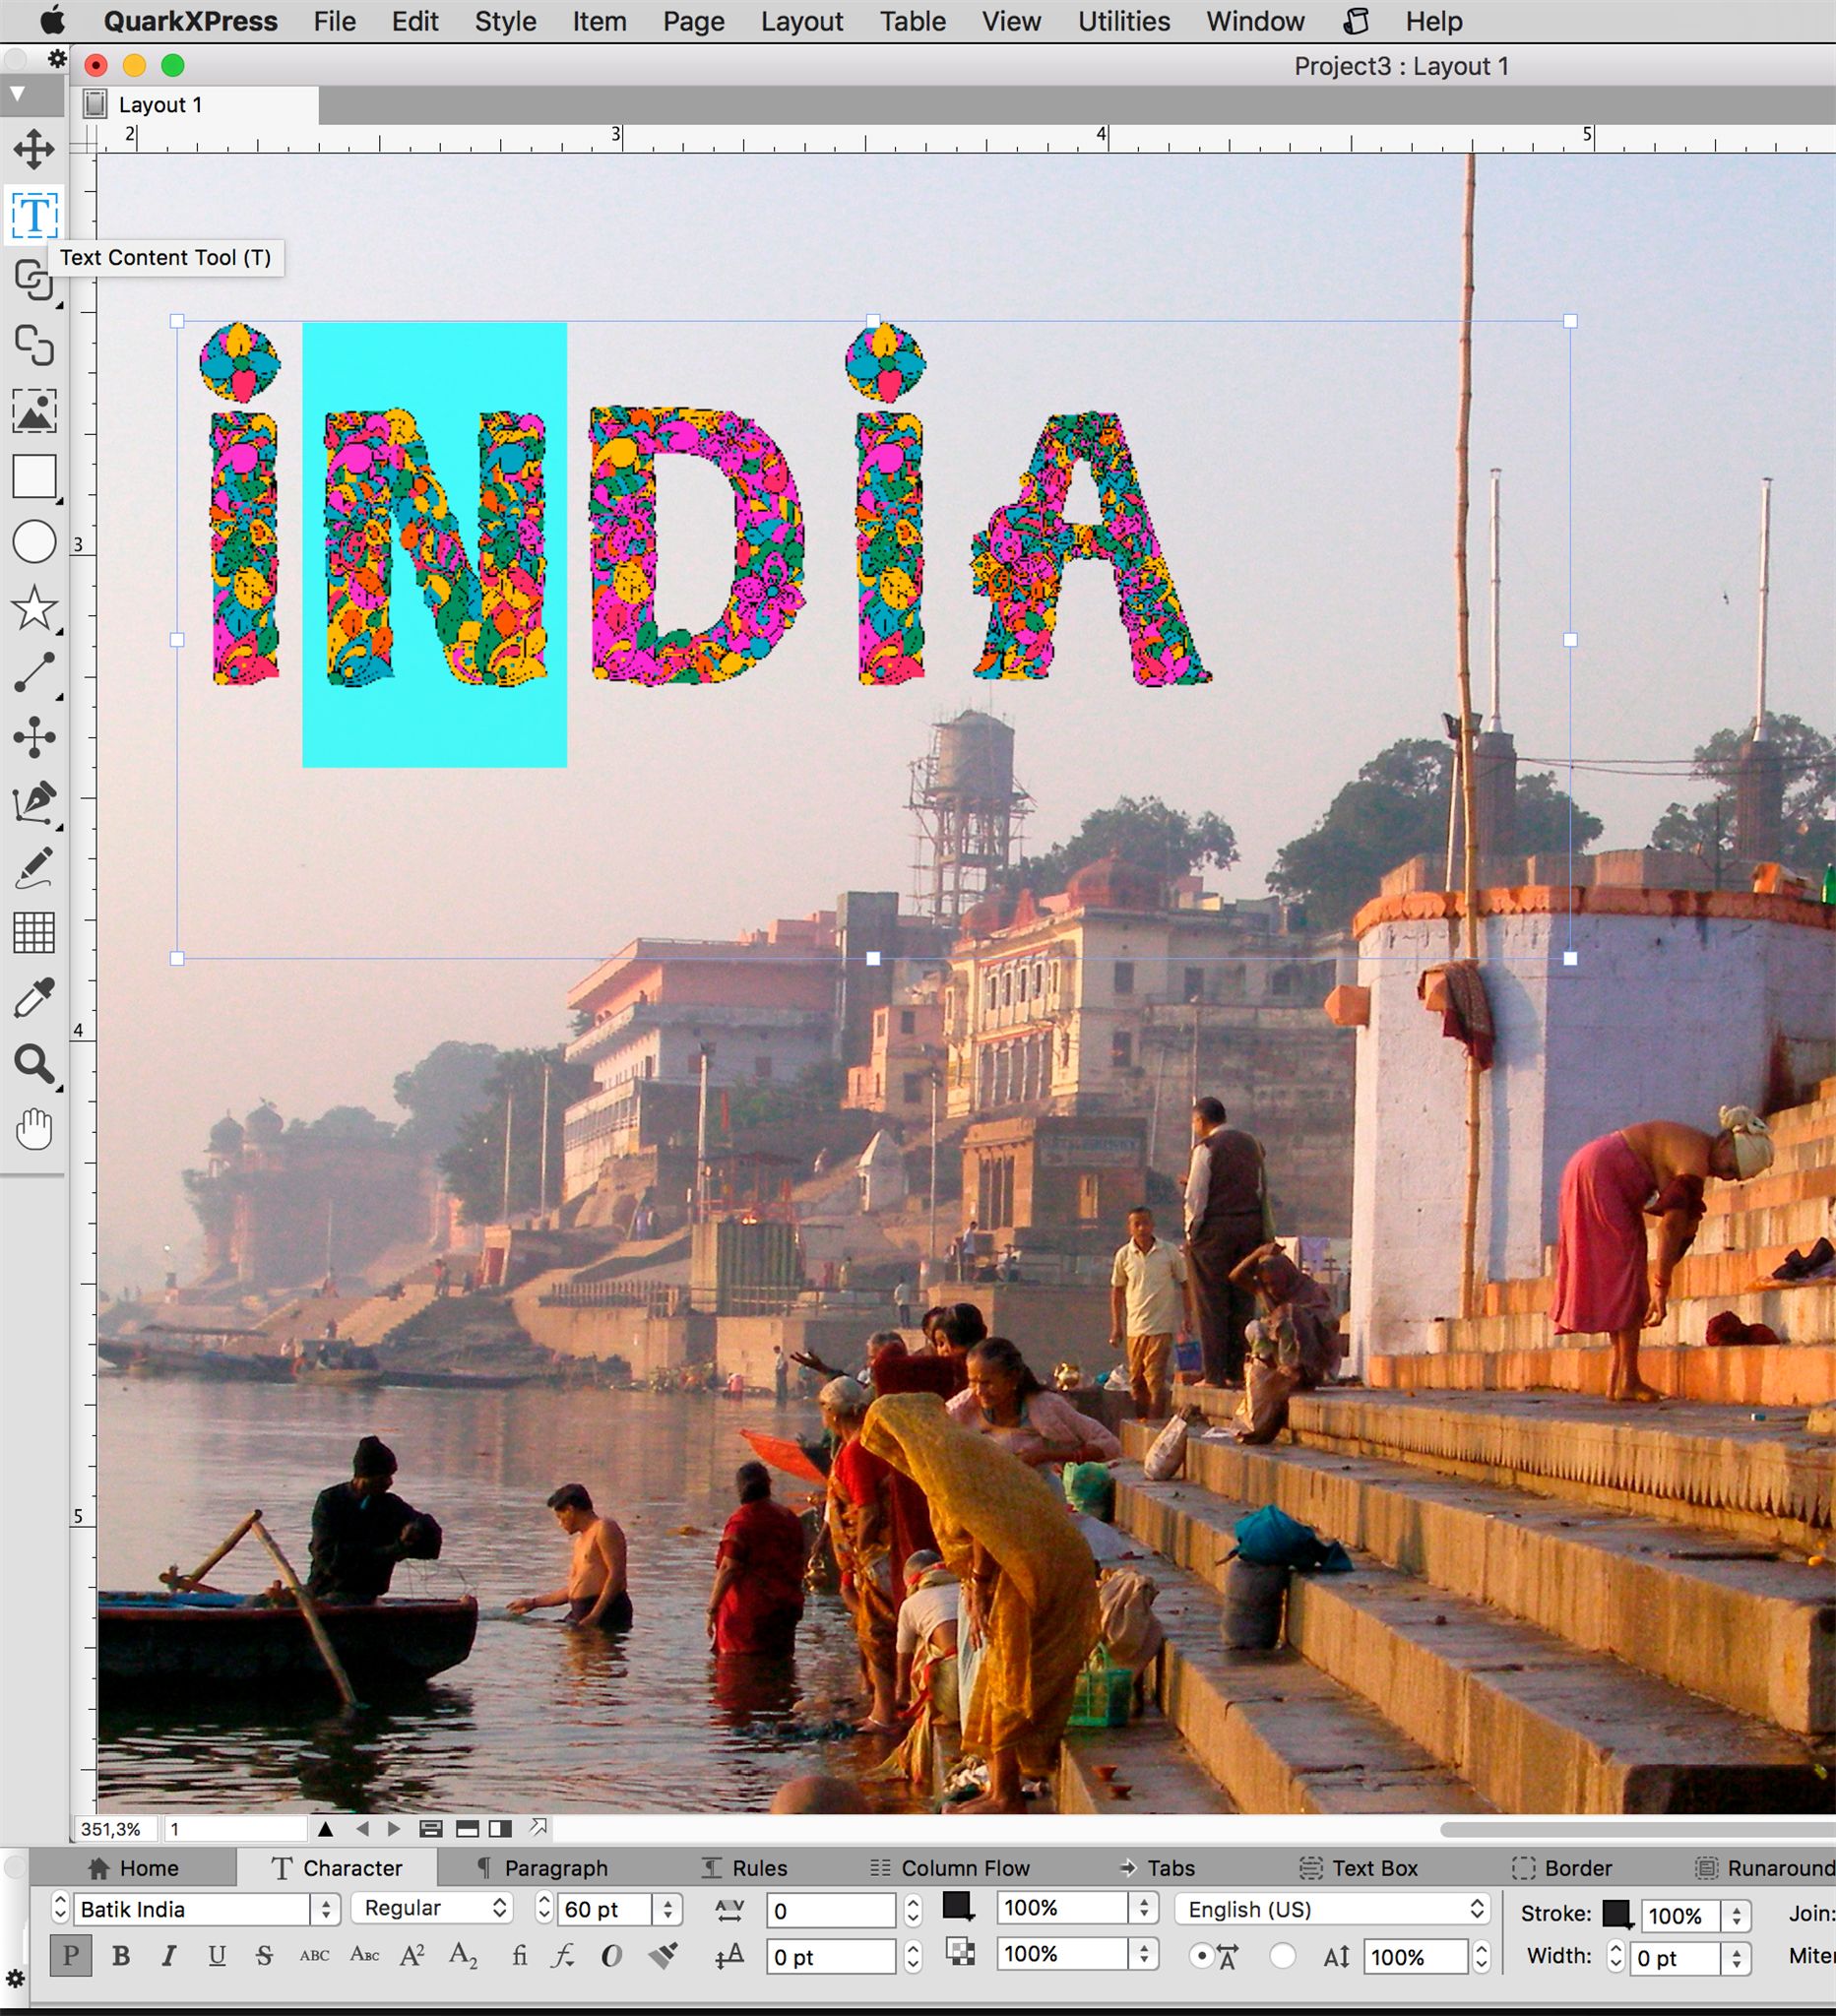The image size is (1836, 2016).
Task: Select the Zoom magnifier tool
Action: [34, 1064]
